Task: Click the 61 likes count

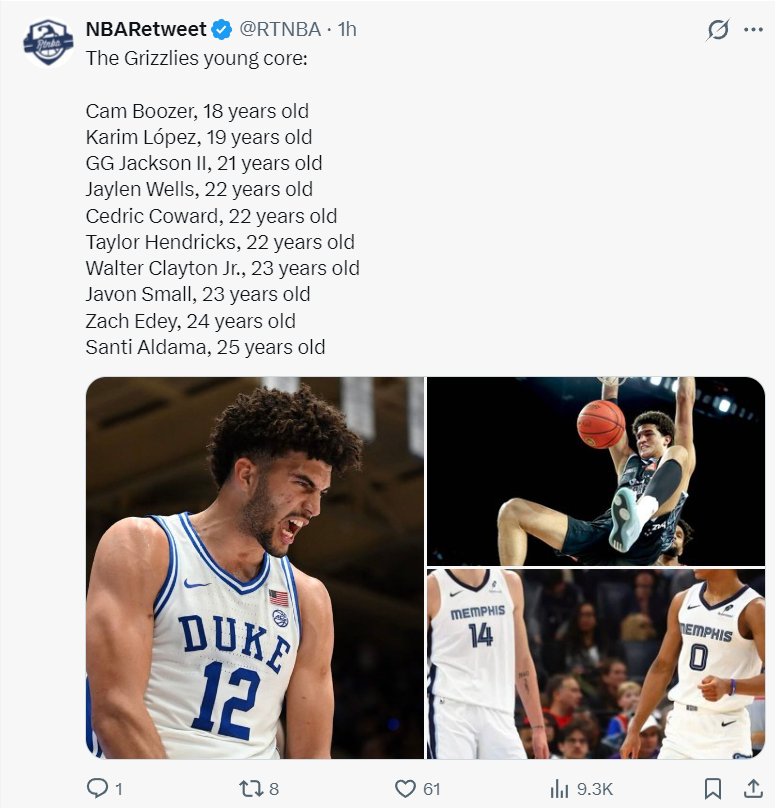Action: coord(432,789)
